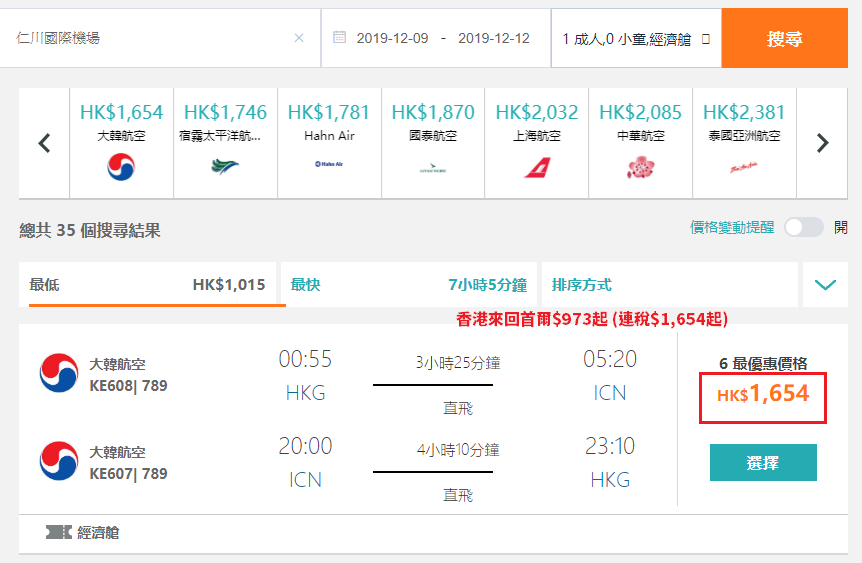Click the Korean Air logo for KE608
The height and width of the screenshot is (563, 862).
point(59,373)
